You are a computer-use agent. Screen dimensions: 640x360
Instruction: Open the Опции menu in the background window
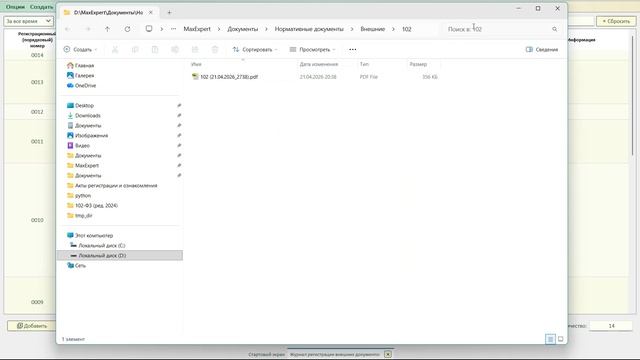[15, 7]
